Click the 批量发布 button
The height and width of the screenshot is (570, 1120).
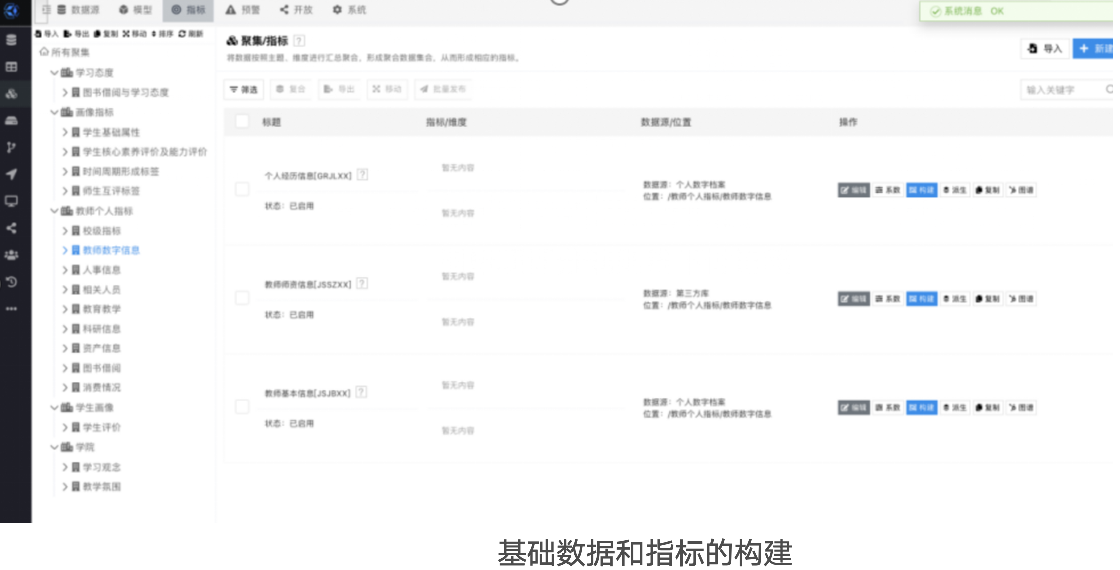(x=443, y=89)
